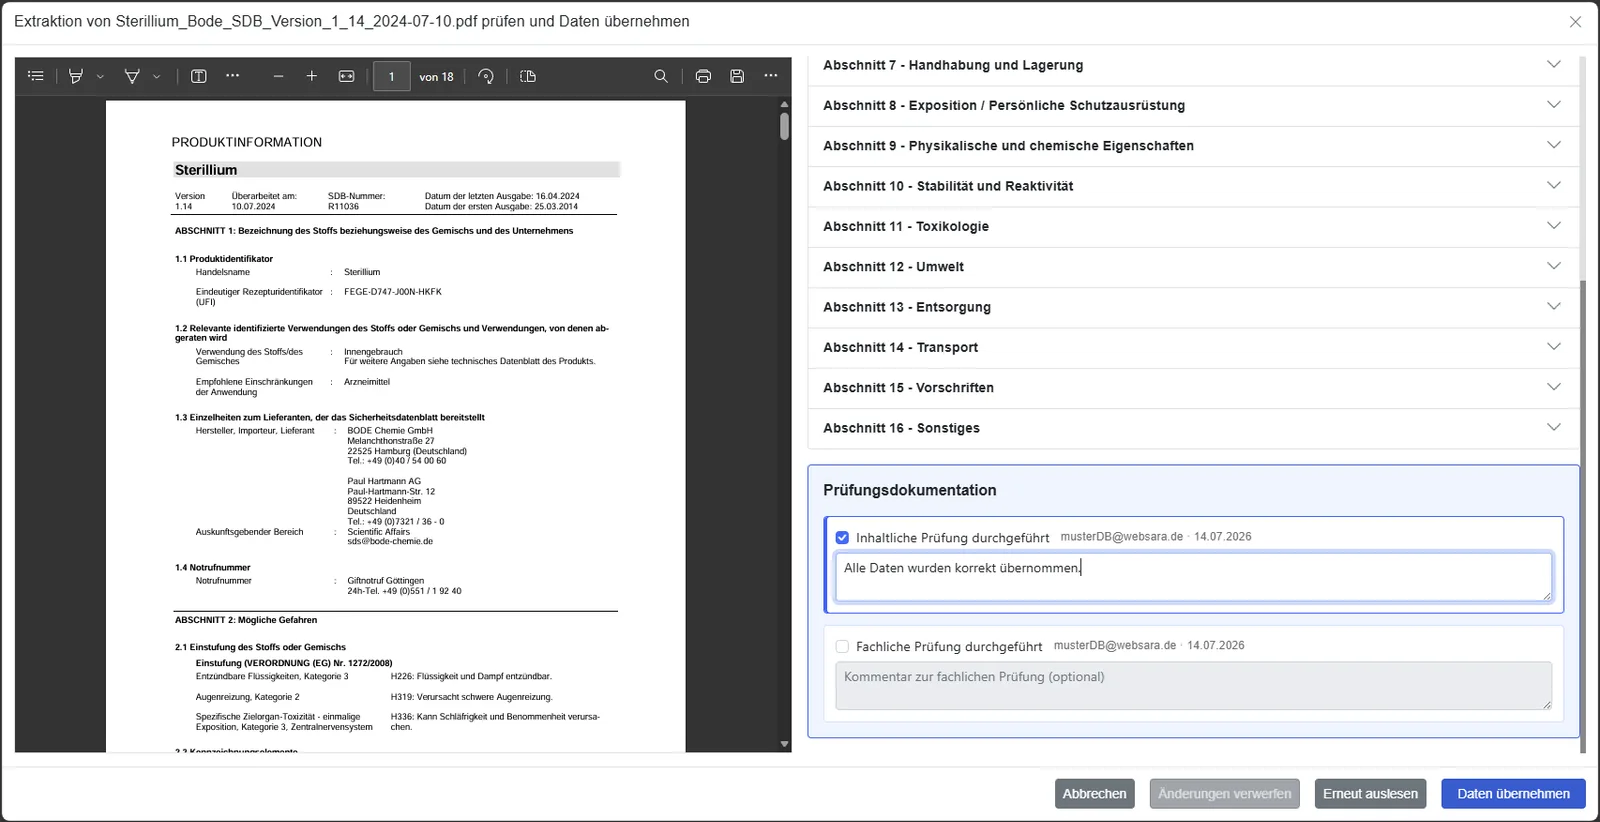Select the PDF draw tool

coord(132,76)
